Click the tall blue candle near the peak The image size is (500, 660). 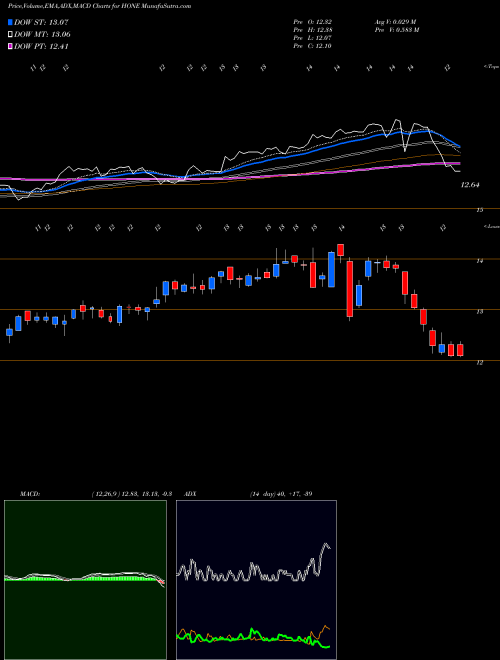click(x=332, y=269)
